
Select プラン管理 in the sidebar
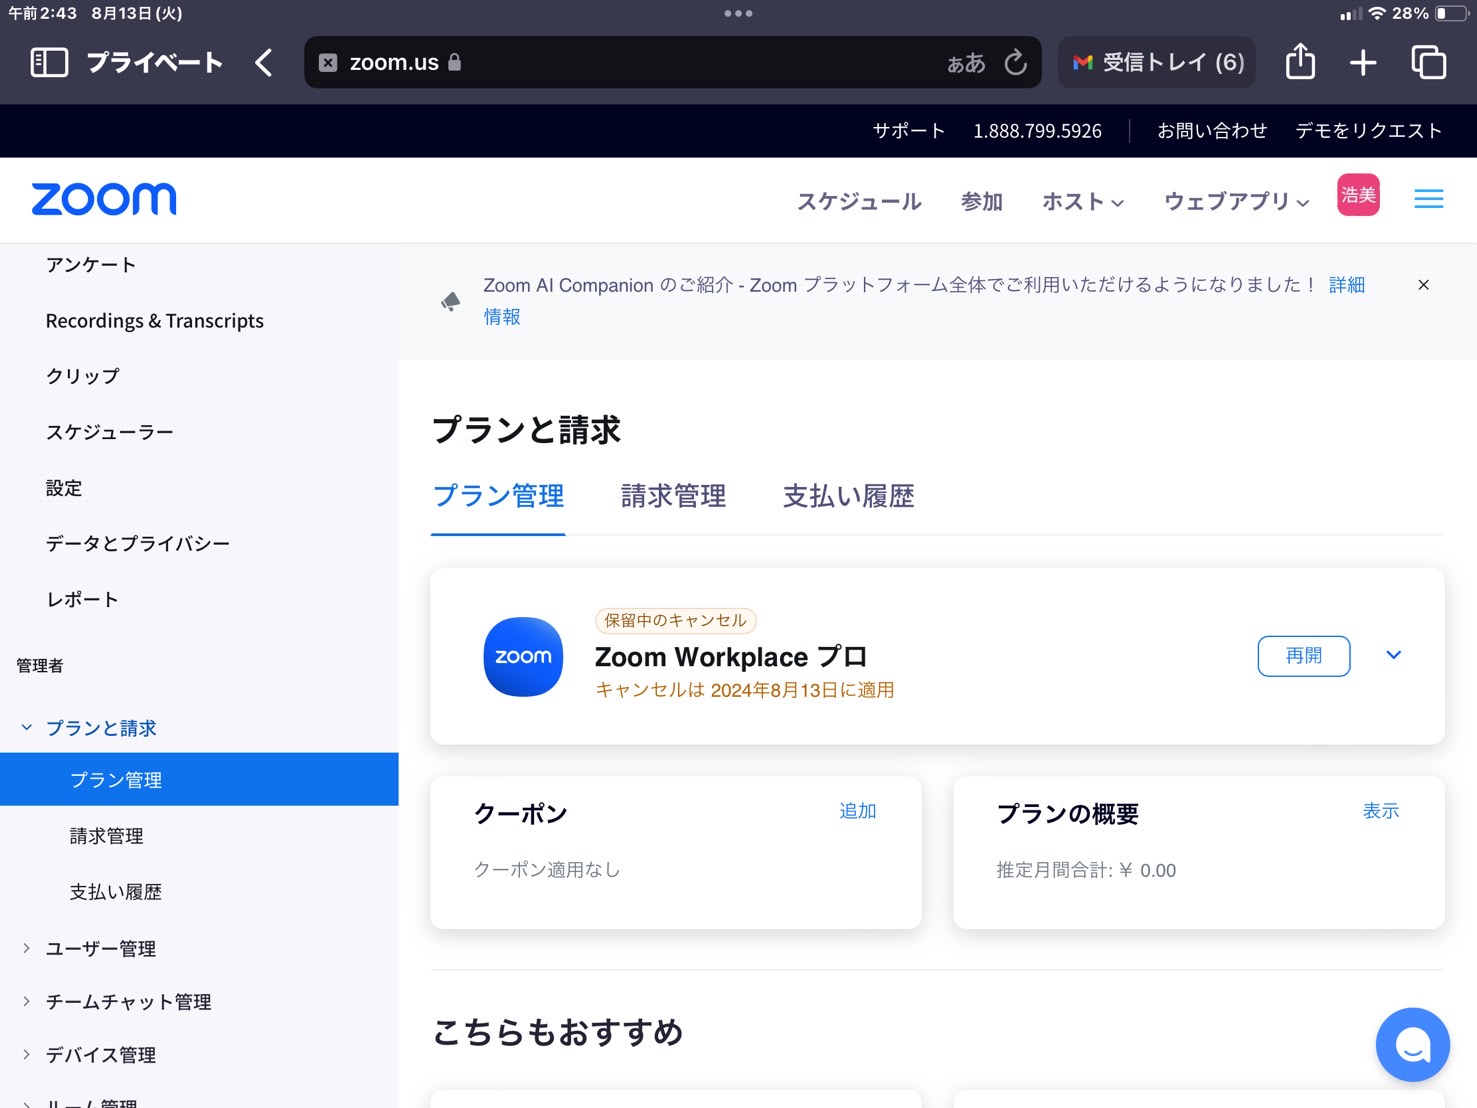(x=199, y=779)
